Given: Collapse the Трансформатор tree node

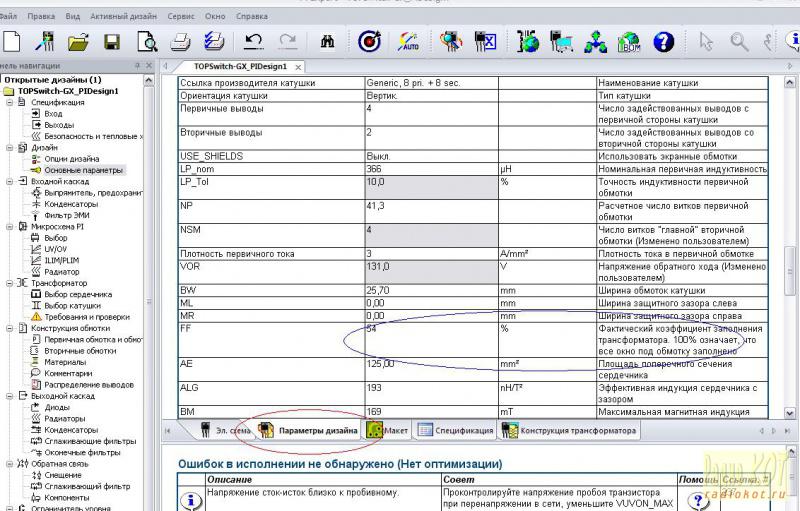Looking at the screenshot, I should pos(9,283).
